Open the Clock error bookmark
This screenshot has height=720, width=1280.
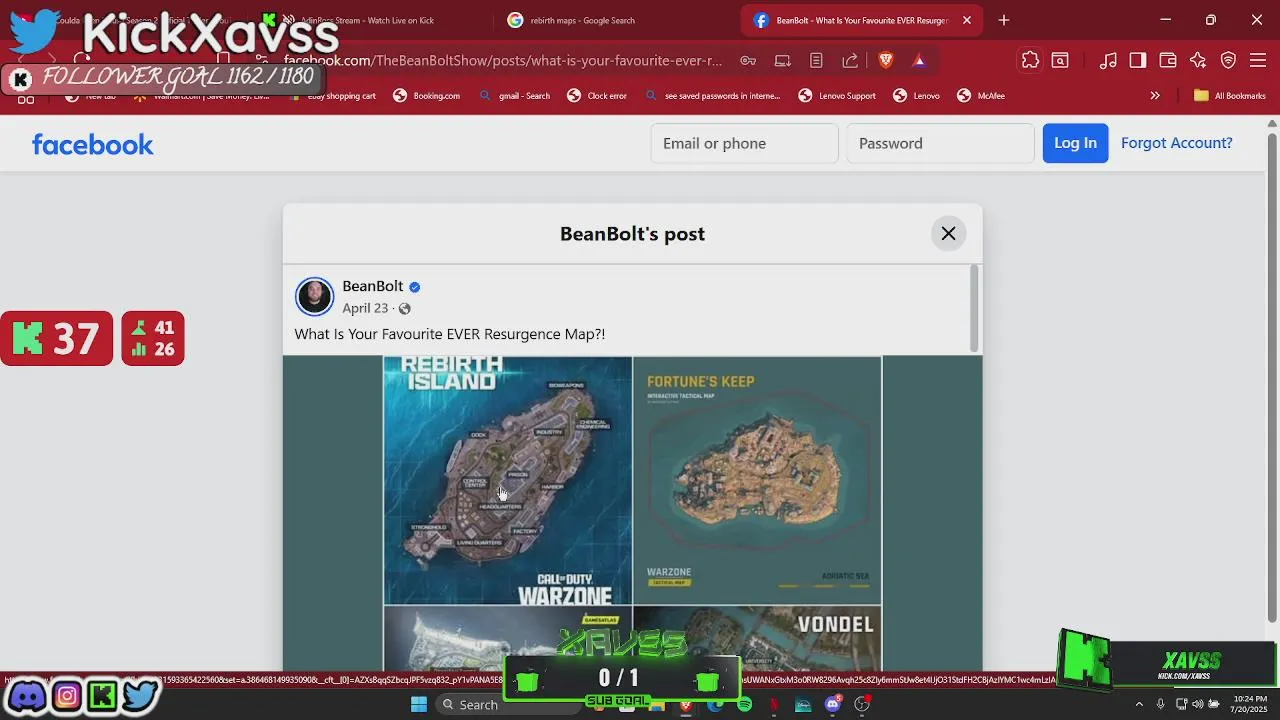point(597,96)
